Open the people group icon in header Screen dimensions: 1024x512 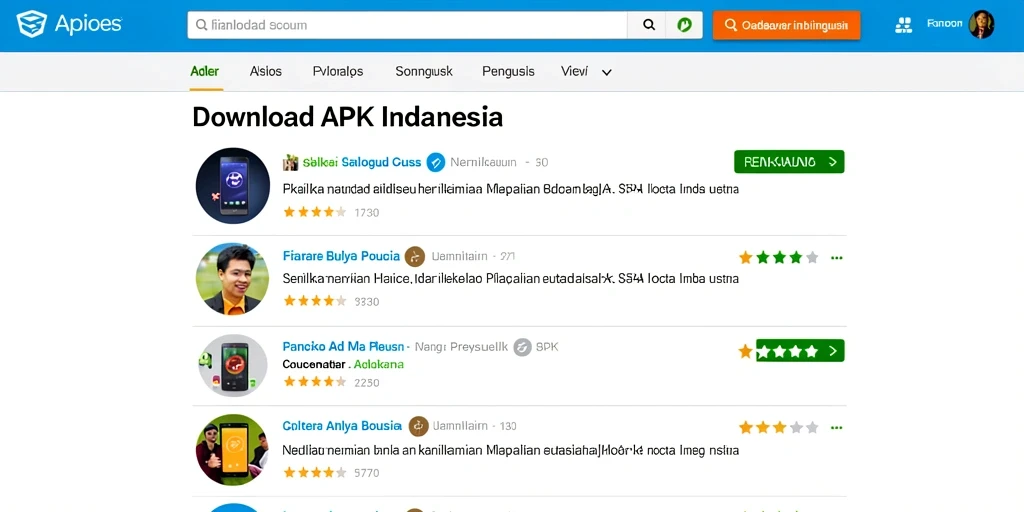coord(903,25)
